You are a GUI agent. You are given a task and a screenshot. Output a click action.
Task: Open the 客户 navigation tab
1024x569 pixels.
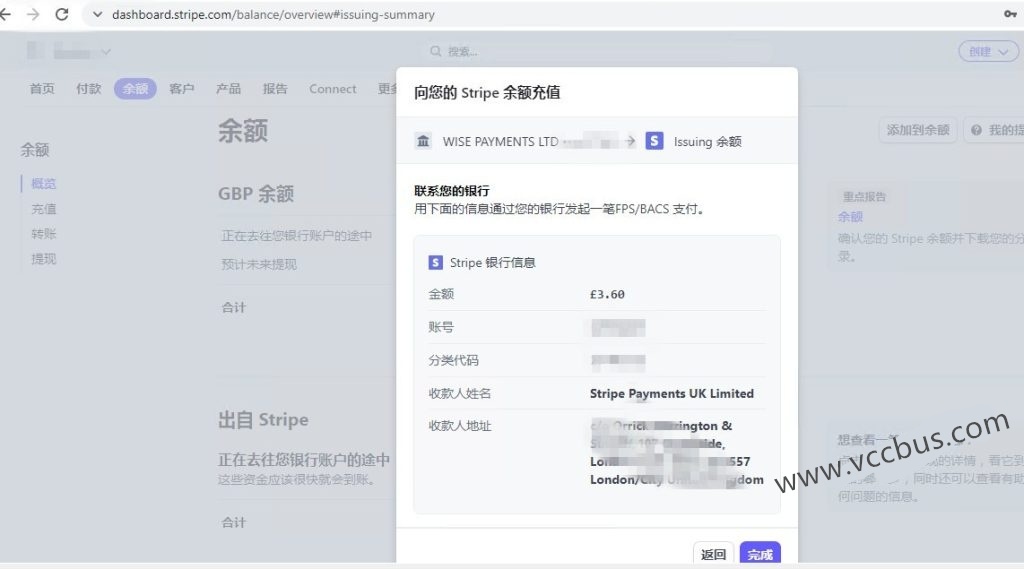point(182,89)
